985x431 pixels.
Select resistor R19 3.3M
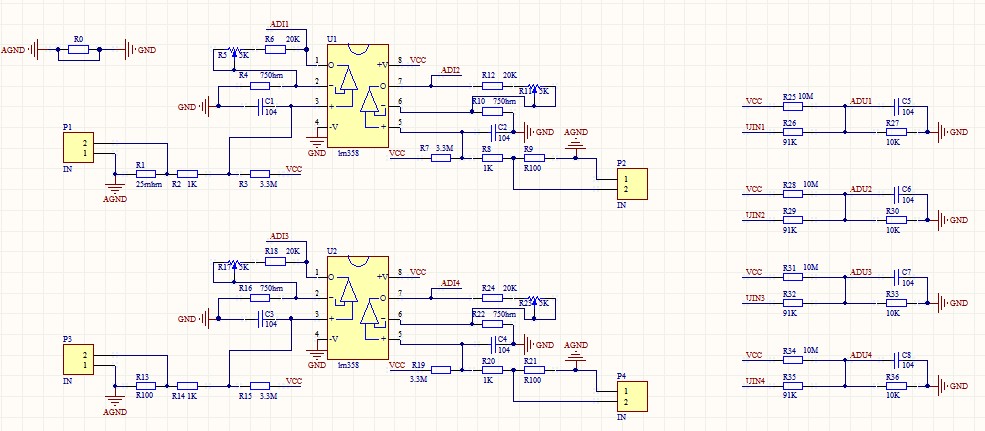coord(441,370)
